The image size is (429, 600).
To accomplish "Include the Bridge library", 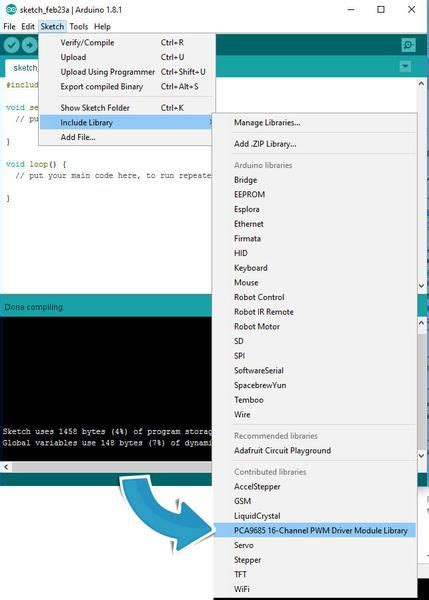I will [315, 180].
